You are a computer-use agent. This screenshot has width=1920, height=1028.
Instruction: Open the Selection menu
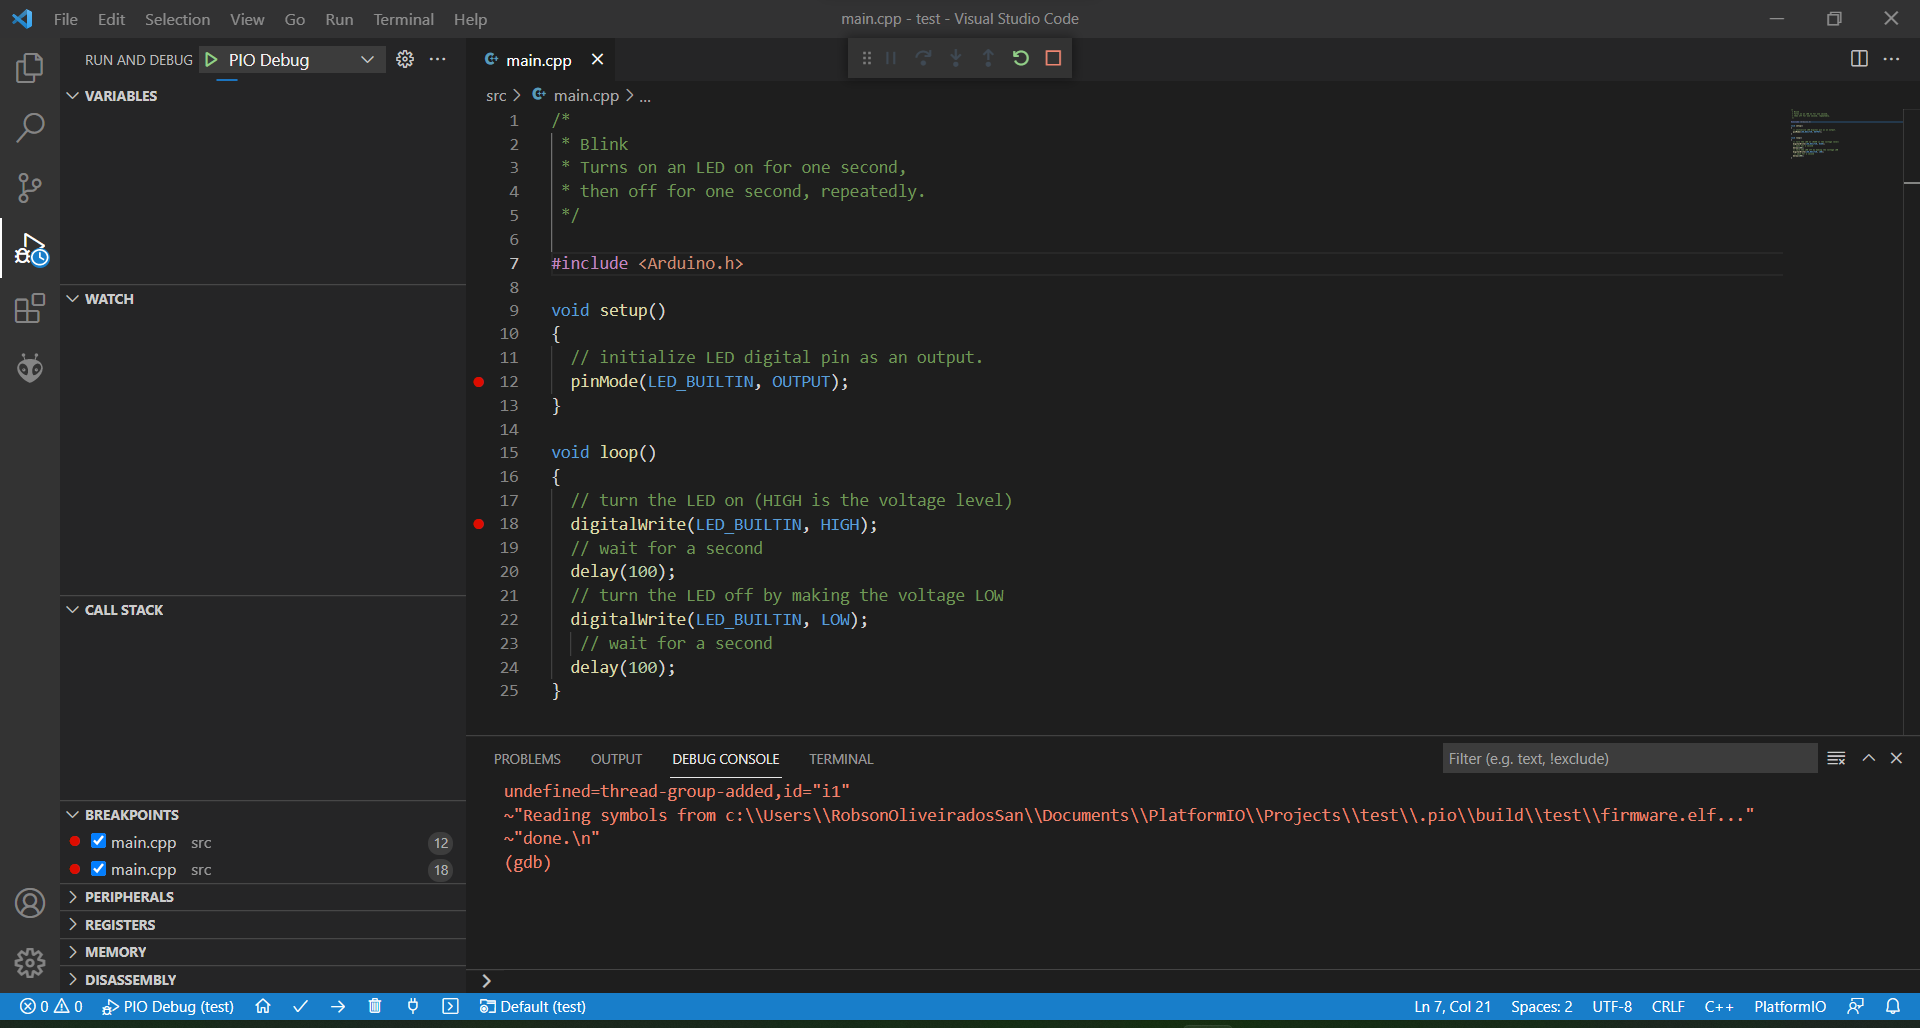[x=177, y=19]
